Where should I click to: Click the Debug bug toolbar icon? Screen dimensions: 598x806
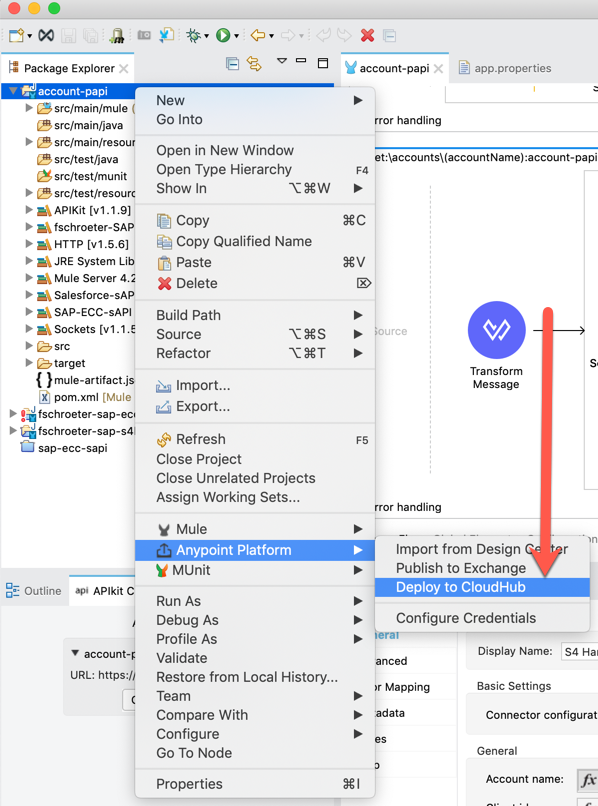tap(193, 35)
